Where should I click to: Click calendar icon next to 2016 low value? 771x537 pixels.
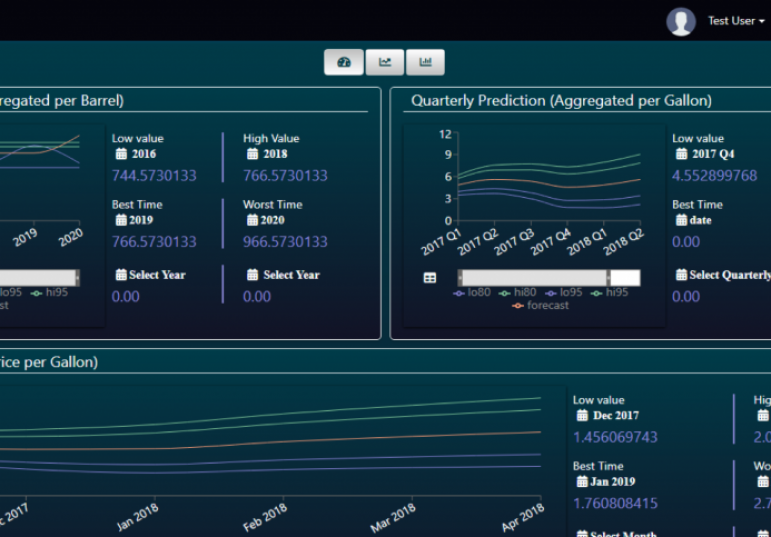[121, 155]
